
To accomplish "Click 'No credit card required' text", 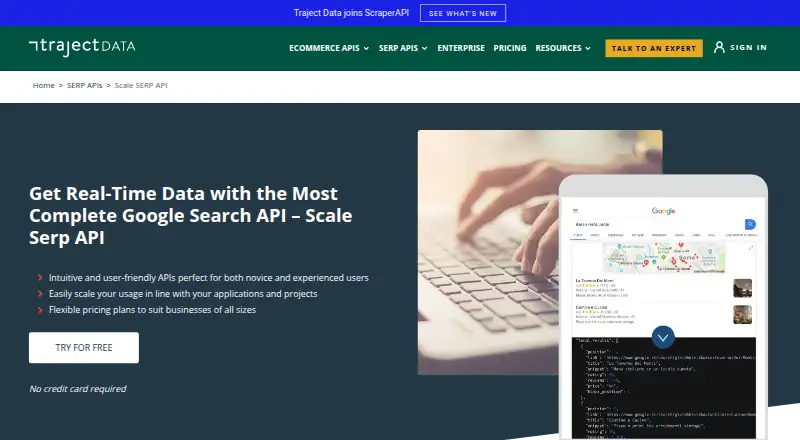I will tap(78, 389).
